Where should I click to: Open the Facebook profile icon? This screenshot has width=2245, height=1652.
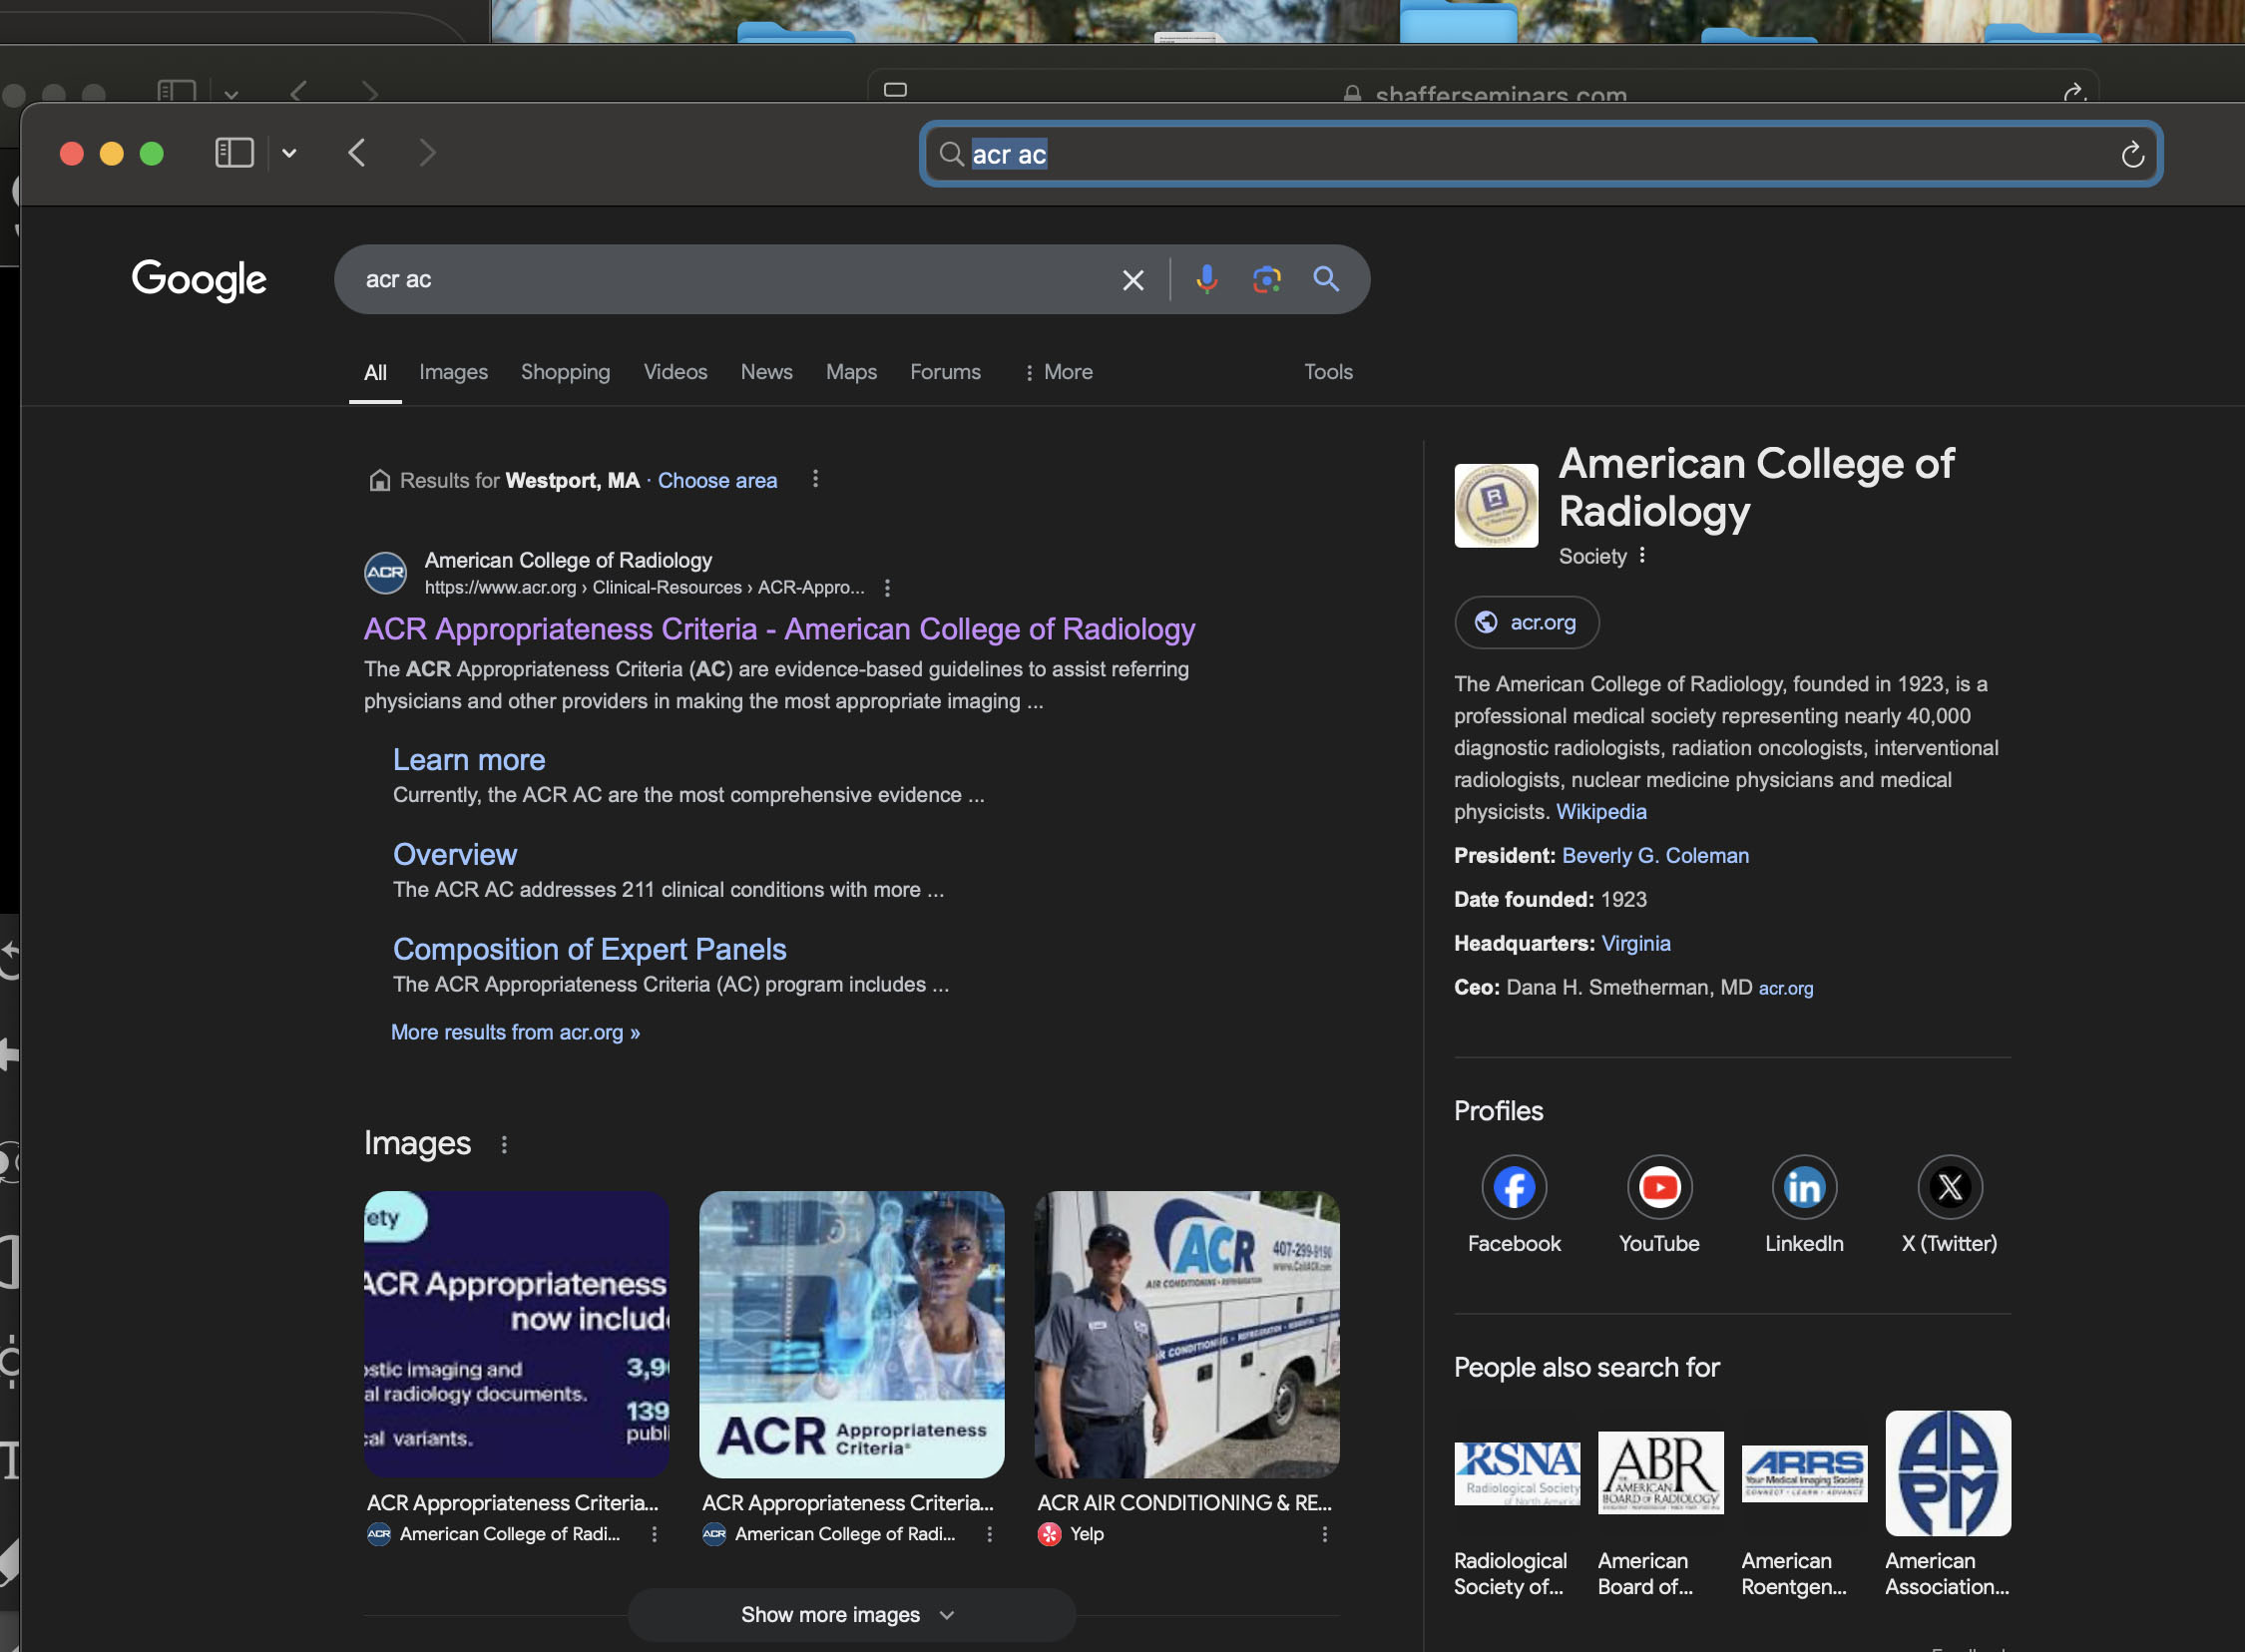pyautogui.click(x=1514, y=1187)
